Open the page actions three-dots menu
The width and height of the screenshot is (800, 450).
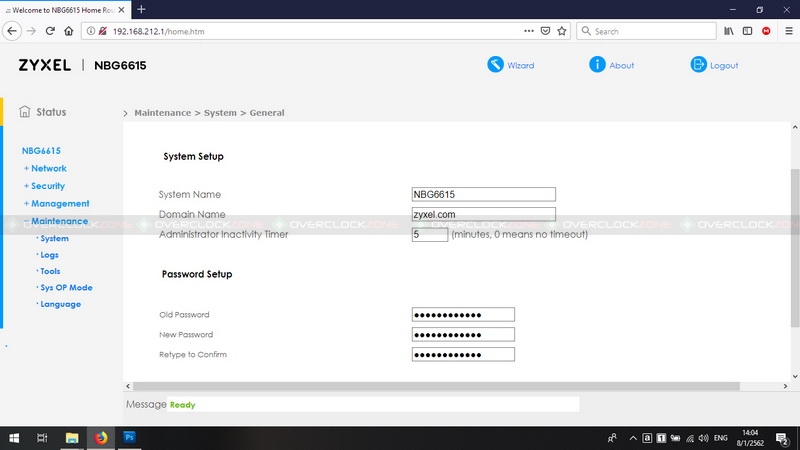(x=529, y=31)
